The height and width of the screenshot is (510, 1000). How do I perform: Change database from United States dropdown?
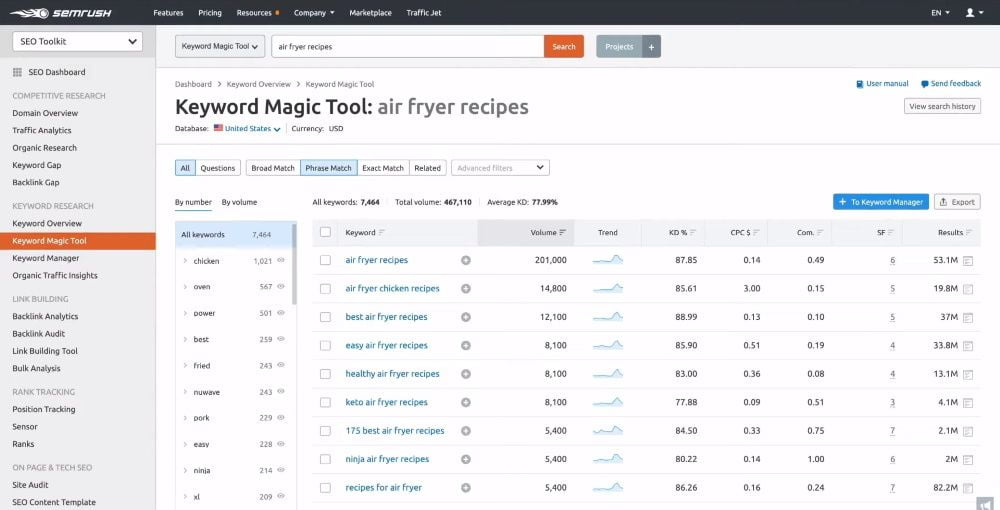(x=253, y=128)
